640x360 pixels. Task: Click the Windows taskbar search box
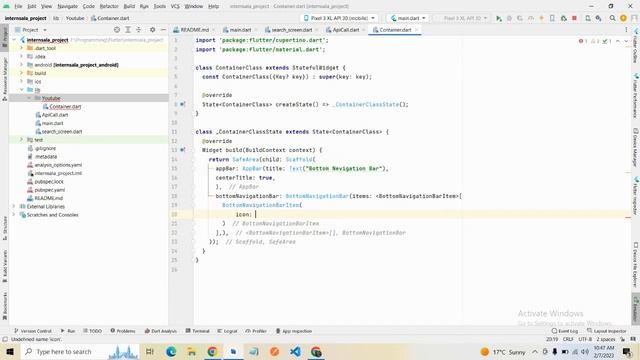[x=80, y=351]
